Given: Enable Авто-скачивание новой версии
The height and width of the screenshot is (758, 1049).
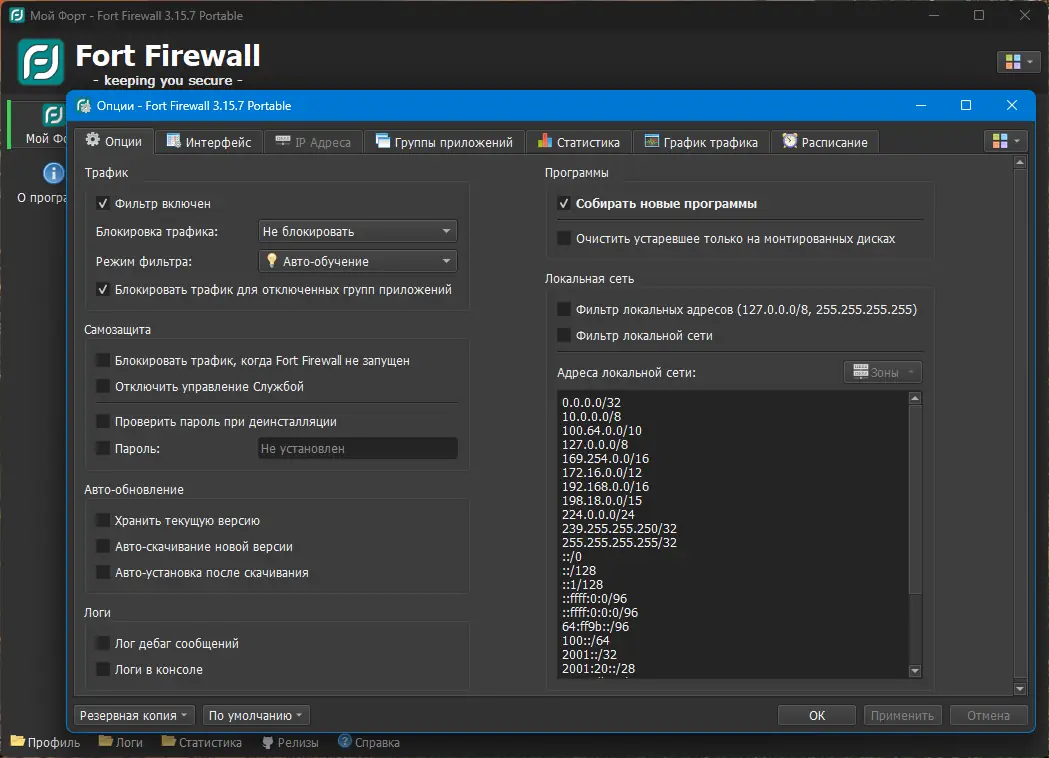Looking at the screenshot, I should tap(102, 547).
